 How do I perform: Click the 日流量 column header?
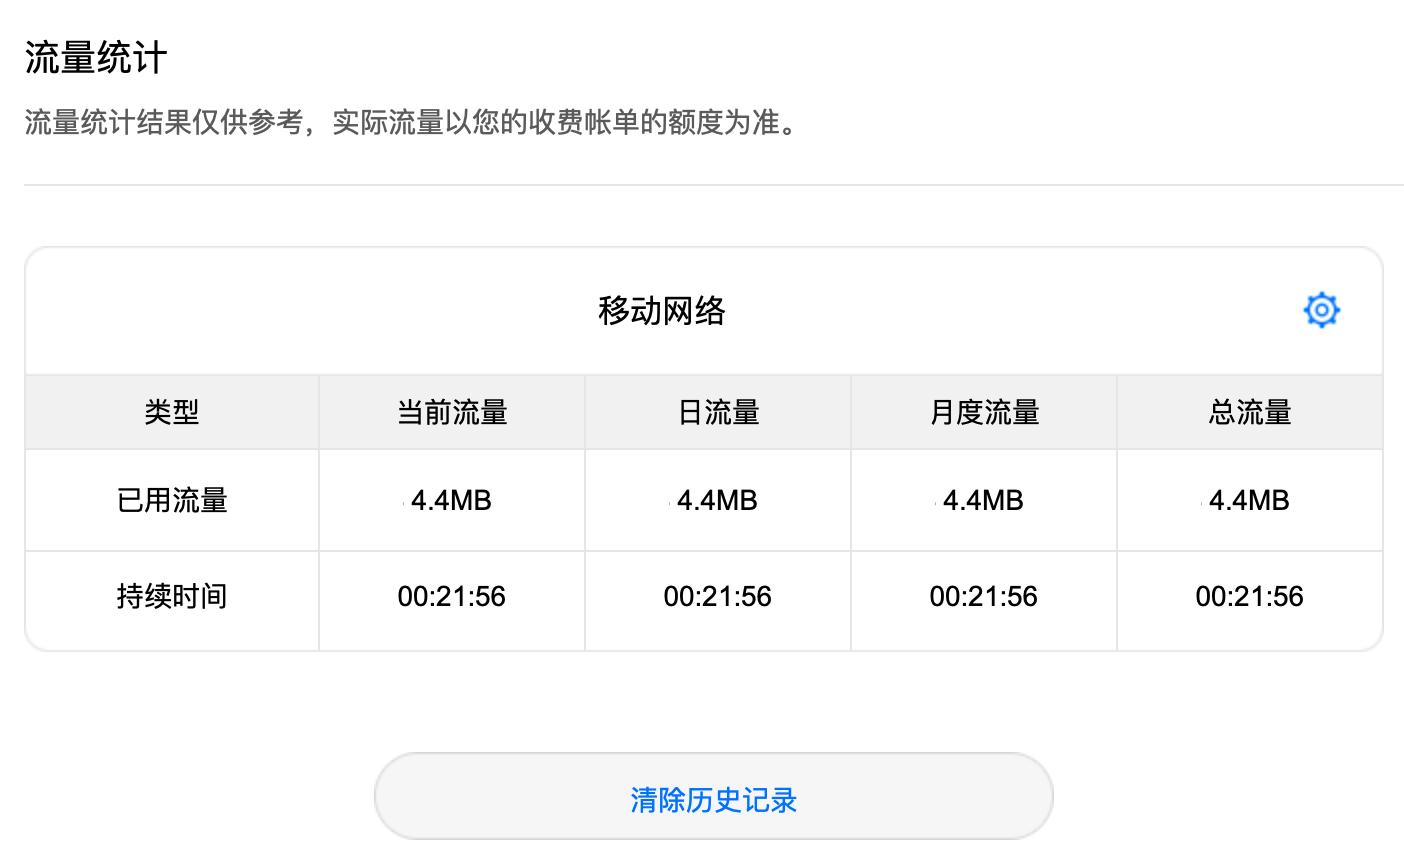click(717, 412)
